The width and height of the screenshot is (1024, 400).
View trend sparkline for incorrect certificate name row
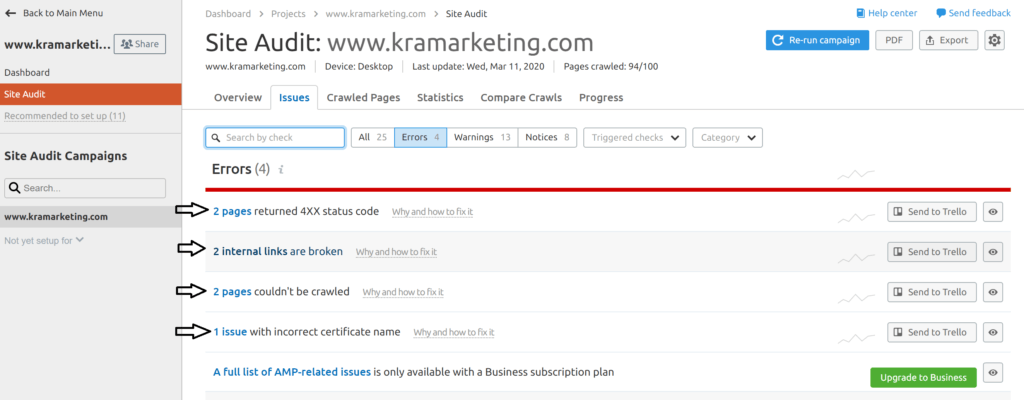856,338
